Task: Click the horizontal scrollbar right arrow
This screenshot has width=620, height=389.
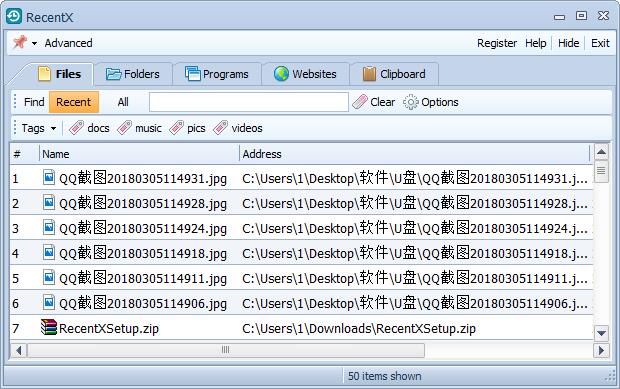Action: tap(601, 350)
